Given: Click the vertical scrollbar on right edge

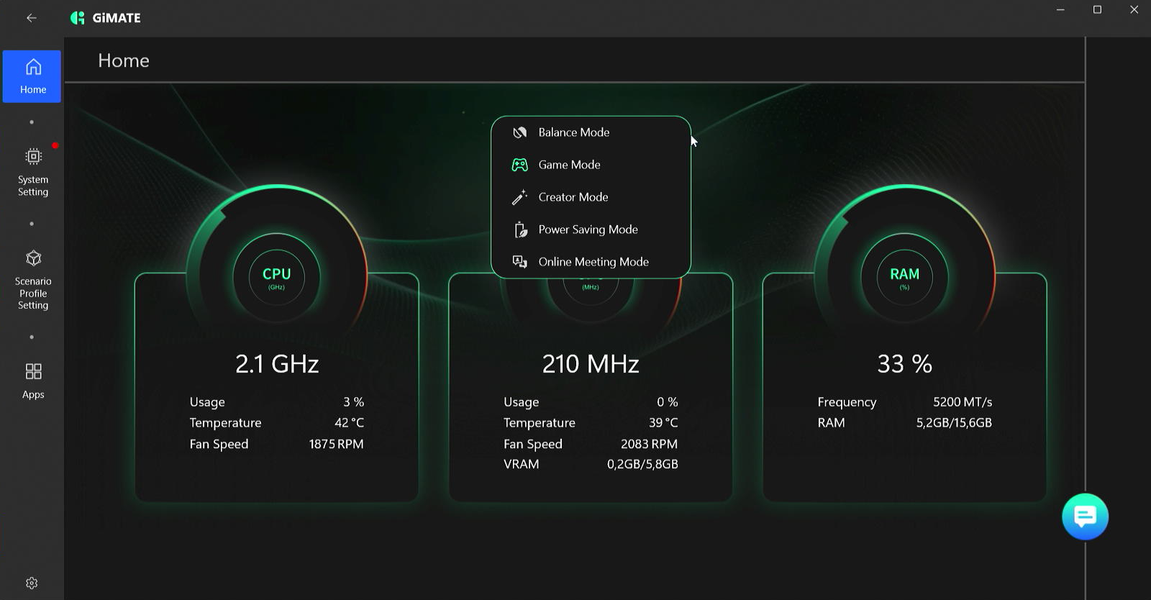Looking at the screenshot, I should [x=1085, y=316].
